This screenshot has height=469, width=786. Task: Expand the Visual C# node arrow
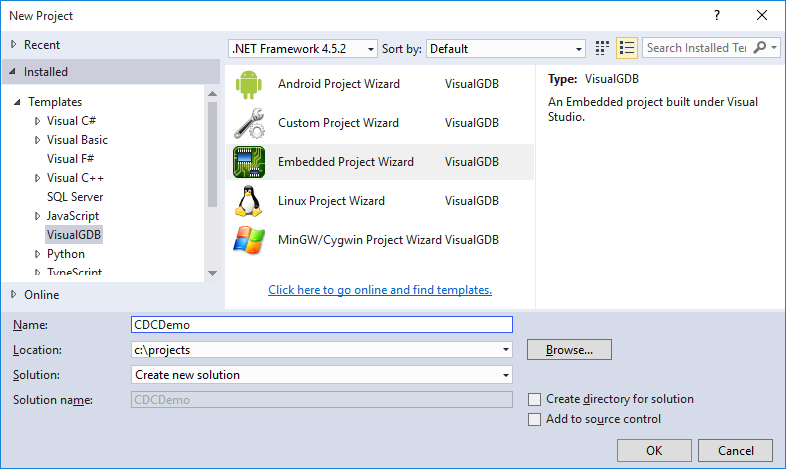click(38, 121)
